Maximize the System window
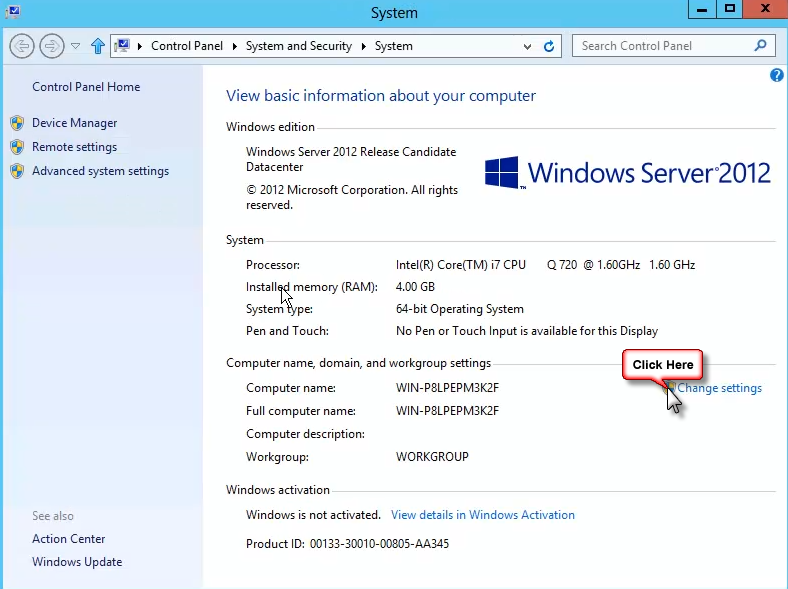The width and height of the screenshot is (788, 589). (x=730, y=9)
